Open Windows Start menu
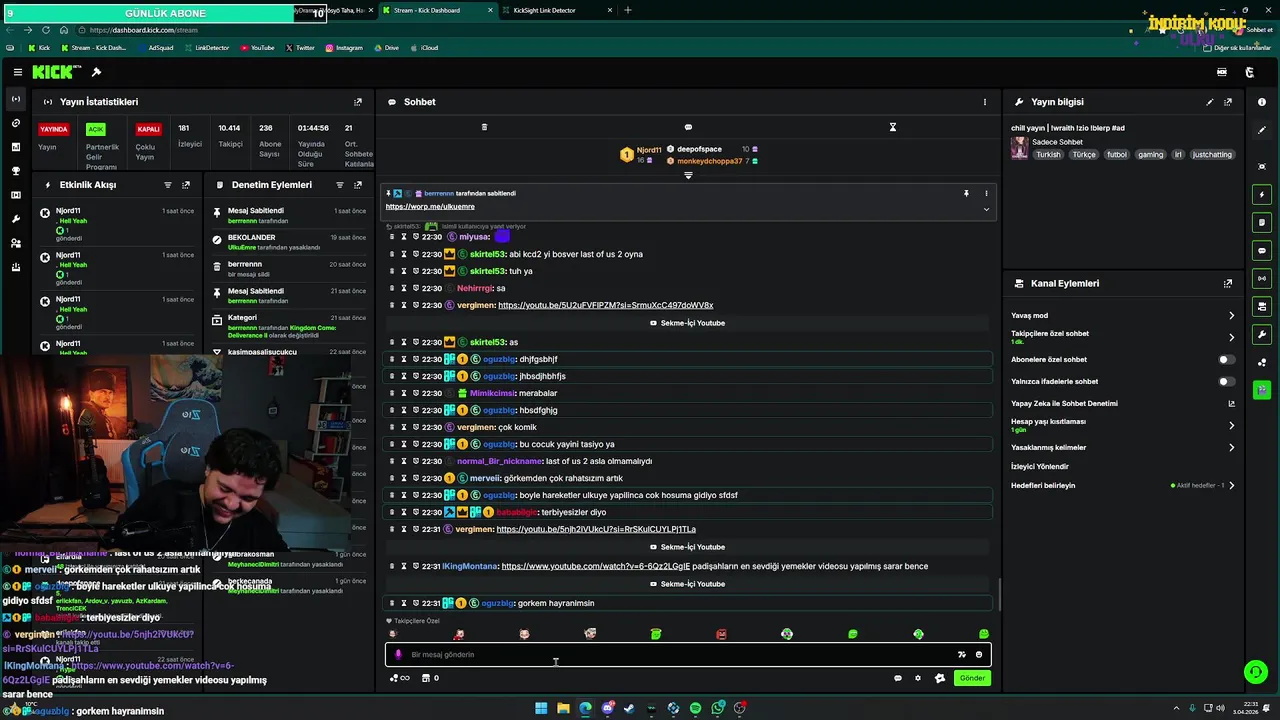The height and width of the screenshot is (720, 1280). tap(541, 708)
